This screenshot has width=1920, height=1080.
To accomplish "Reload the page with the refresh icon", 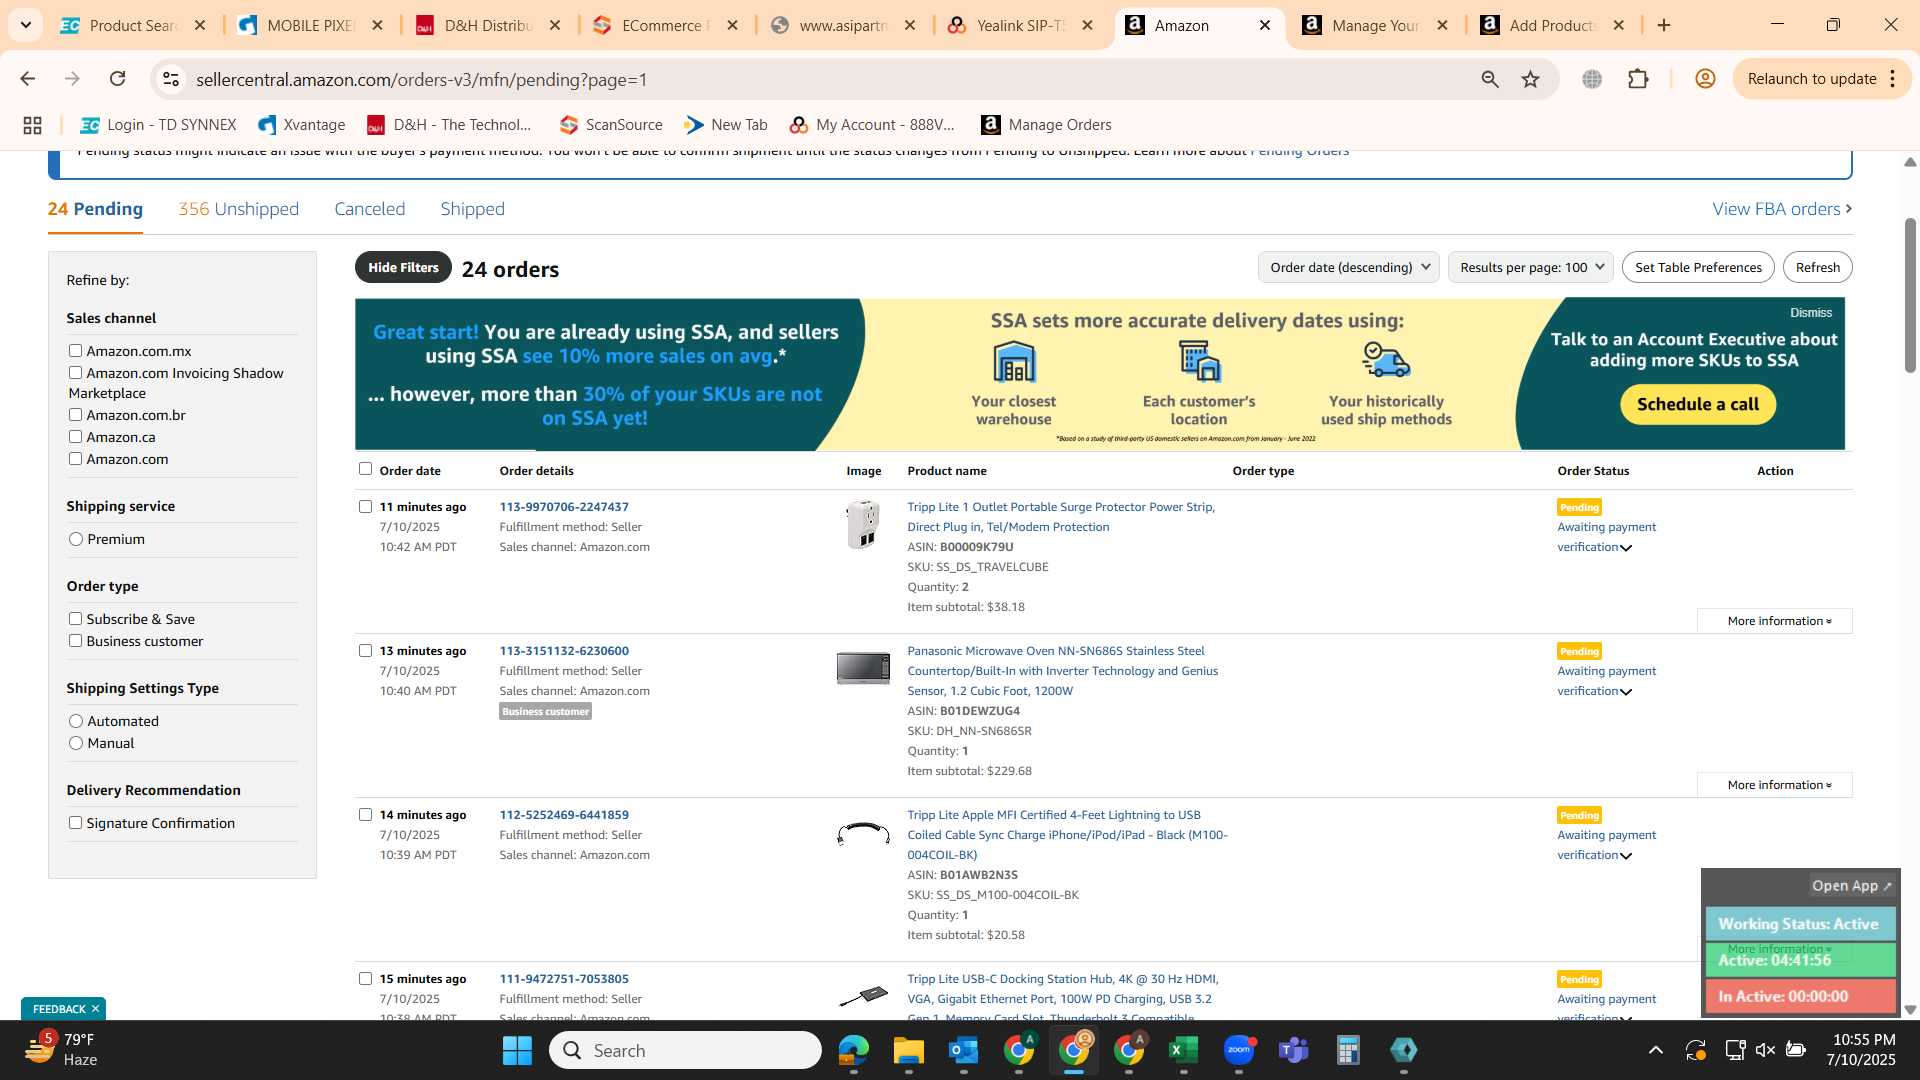I will click(118, 79).
